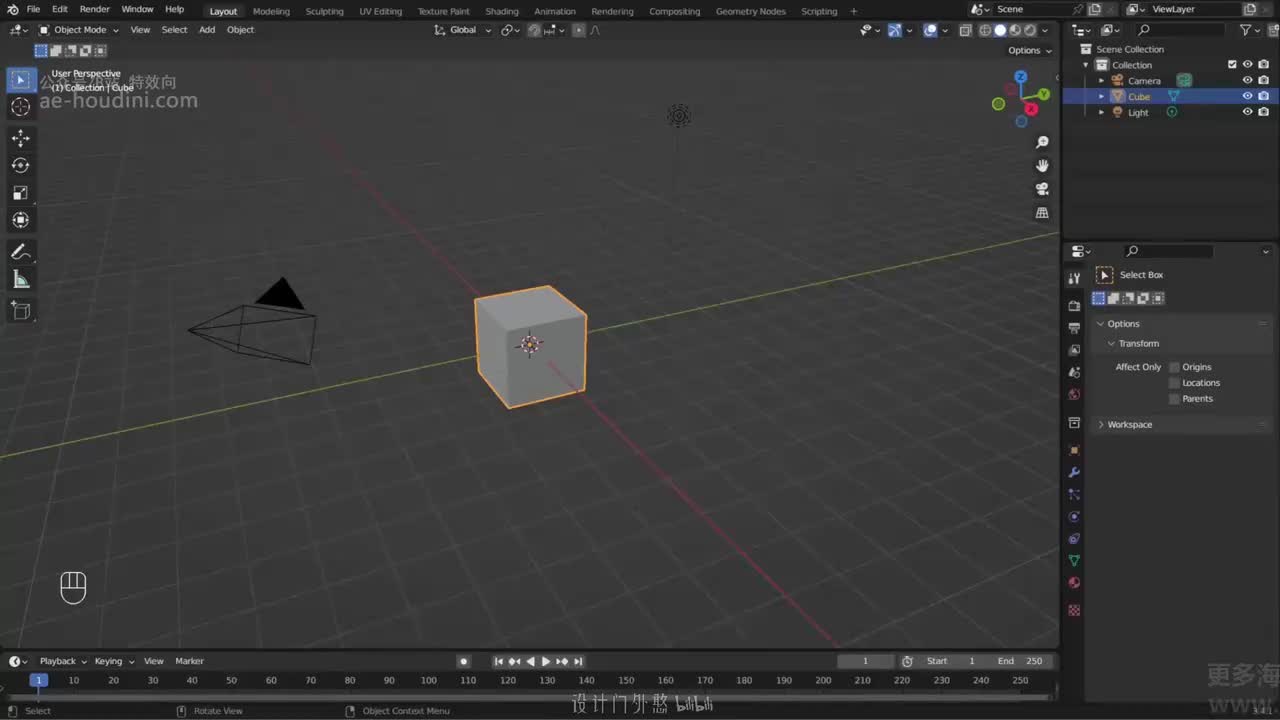Open the Tool properties tab
Viewport: 1280px width, 720px height.
[x=1074, y=278]
